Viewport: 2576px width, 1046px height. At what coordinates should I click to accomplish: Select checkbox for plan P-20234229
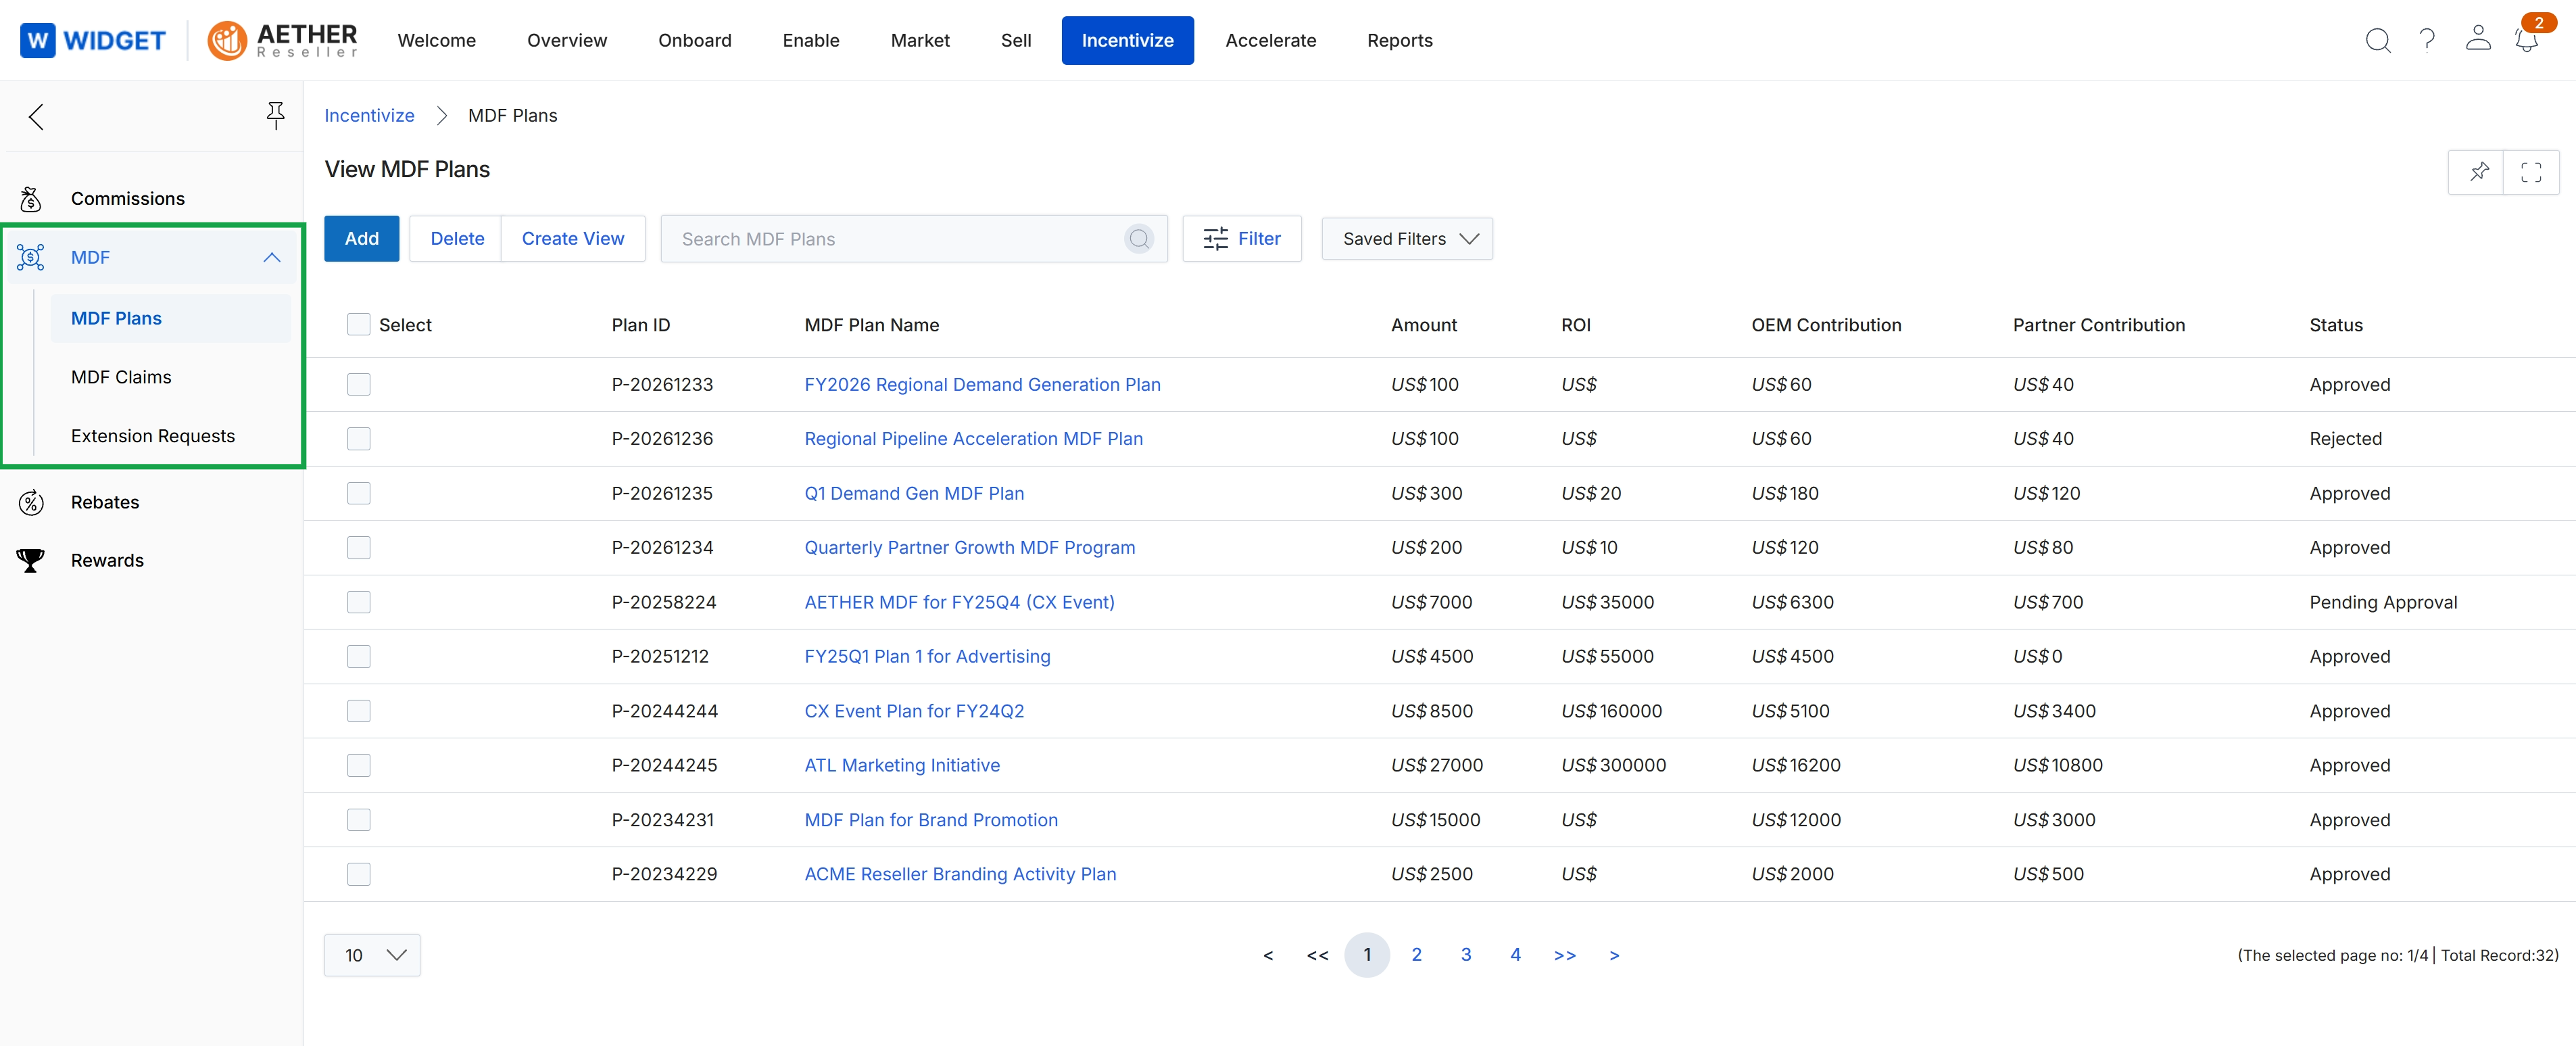click(358, 874)
